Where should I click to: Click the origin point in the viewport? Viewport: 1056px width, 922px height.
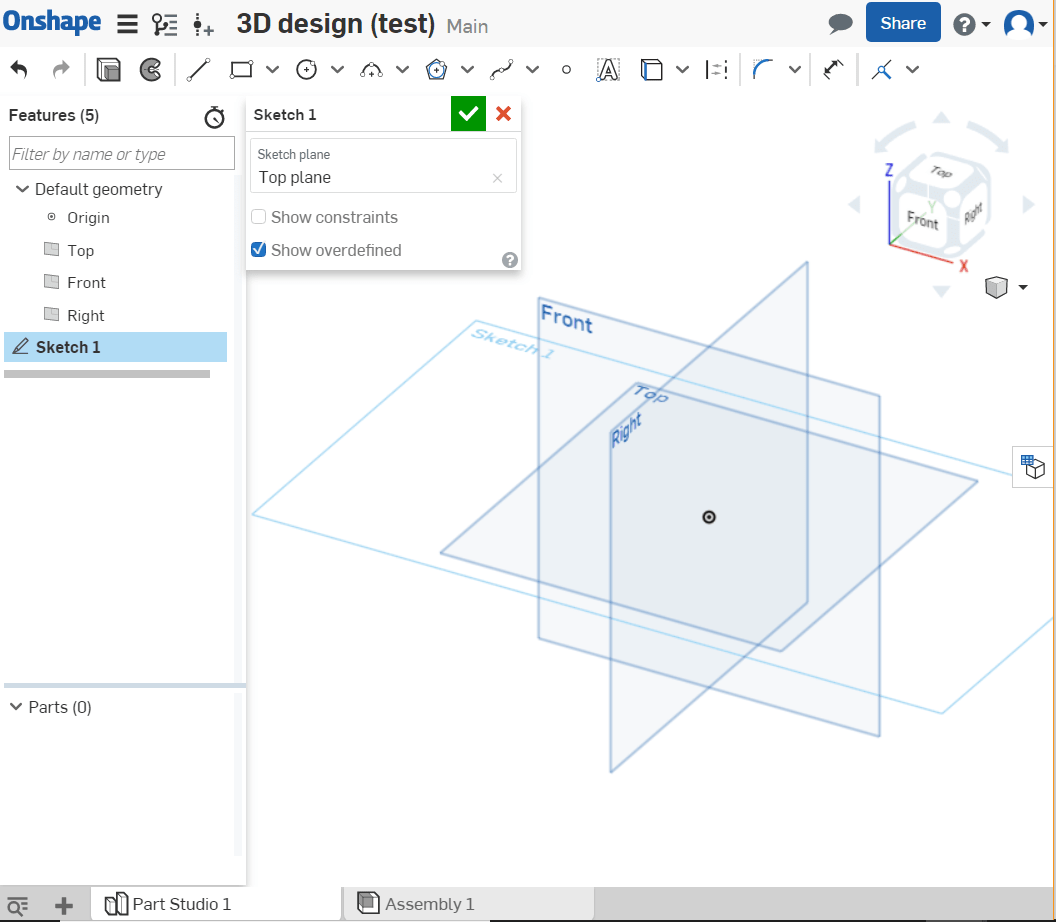coord(708,517)
